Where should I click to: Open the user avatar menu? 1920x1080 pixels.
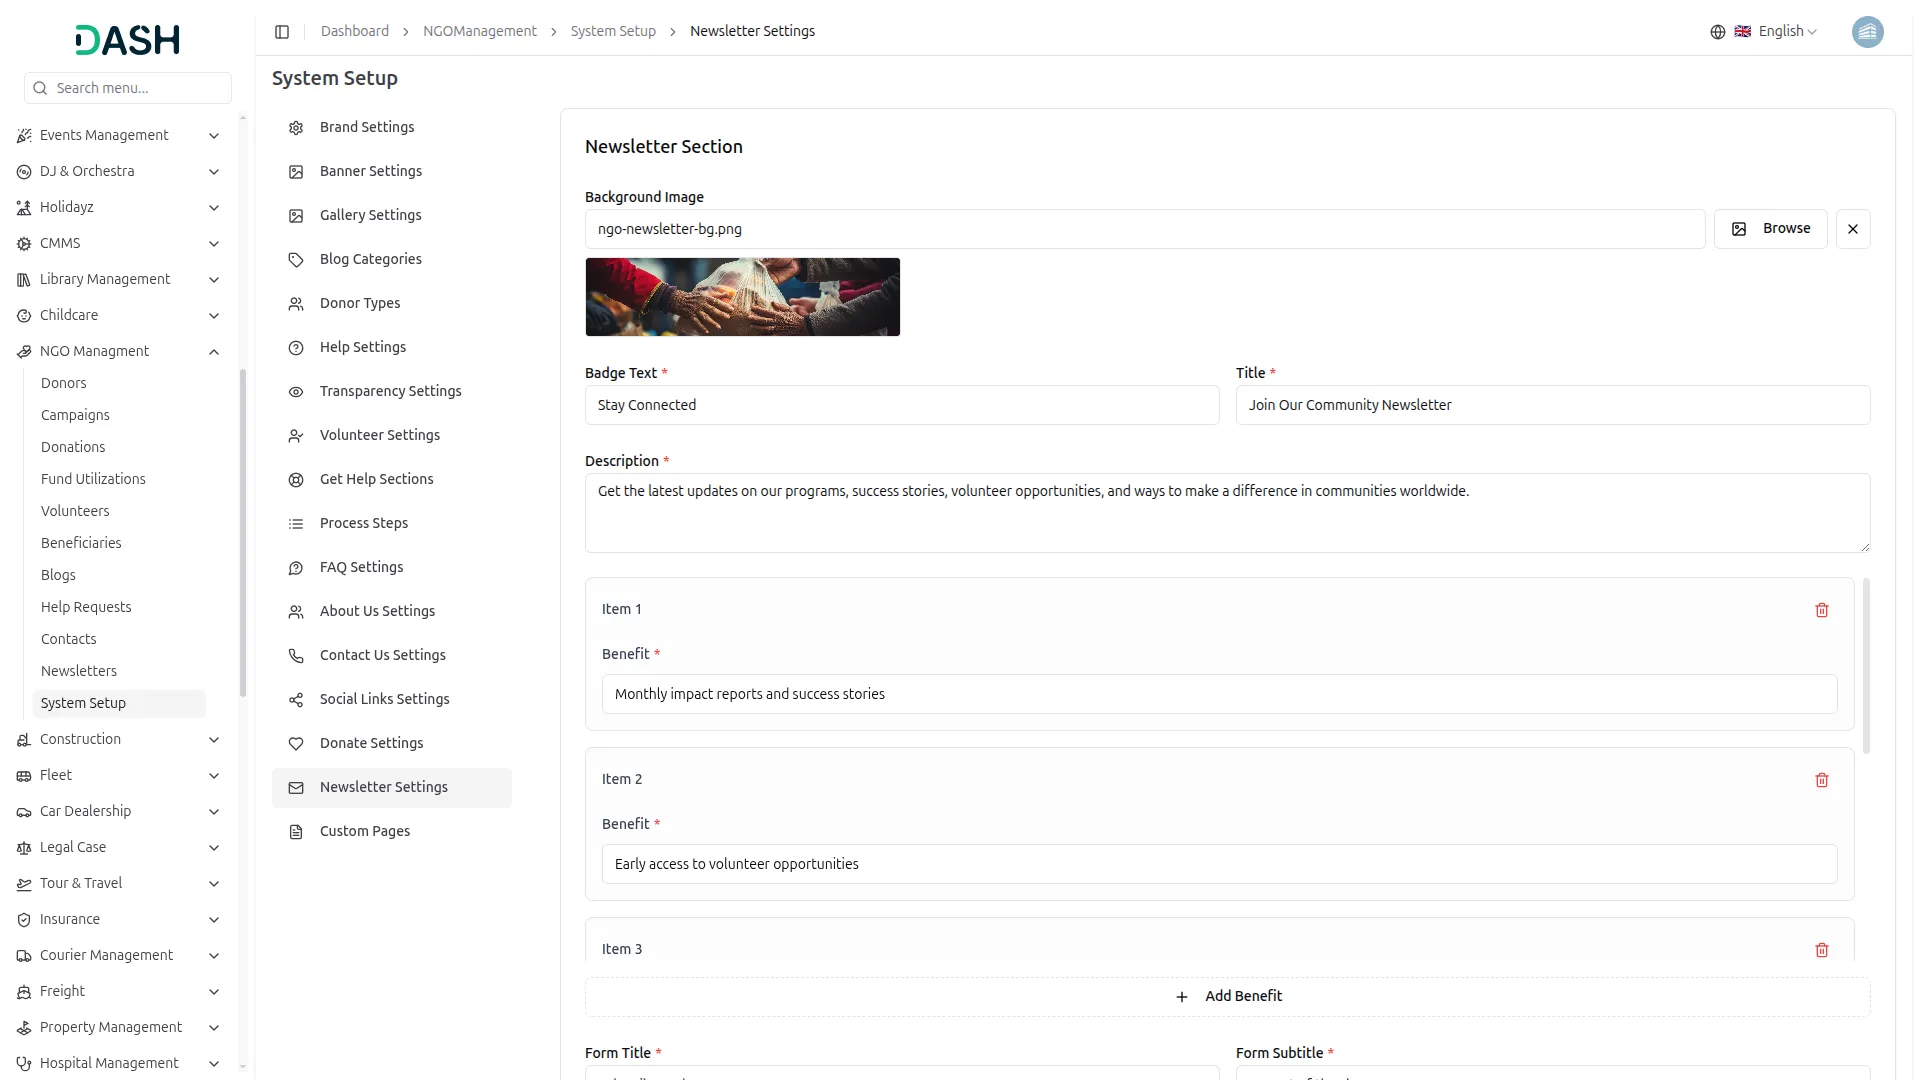[x=1867, y=32]
